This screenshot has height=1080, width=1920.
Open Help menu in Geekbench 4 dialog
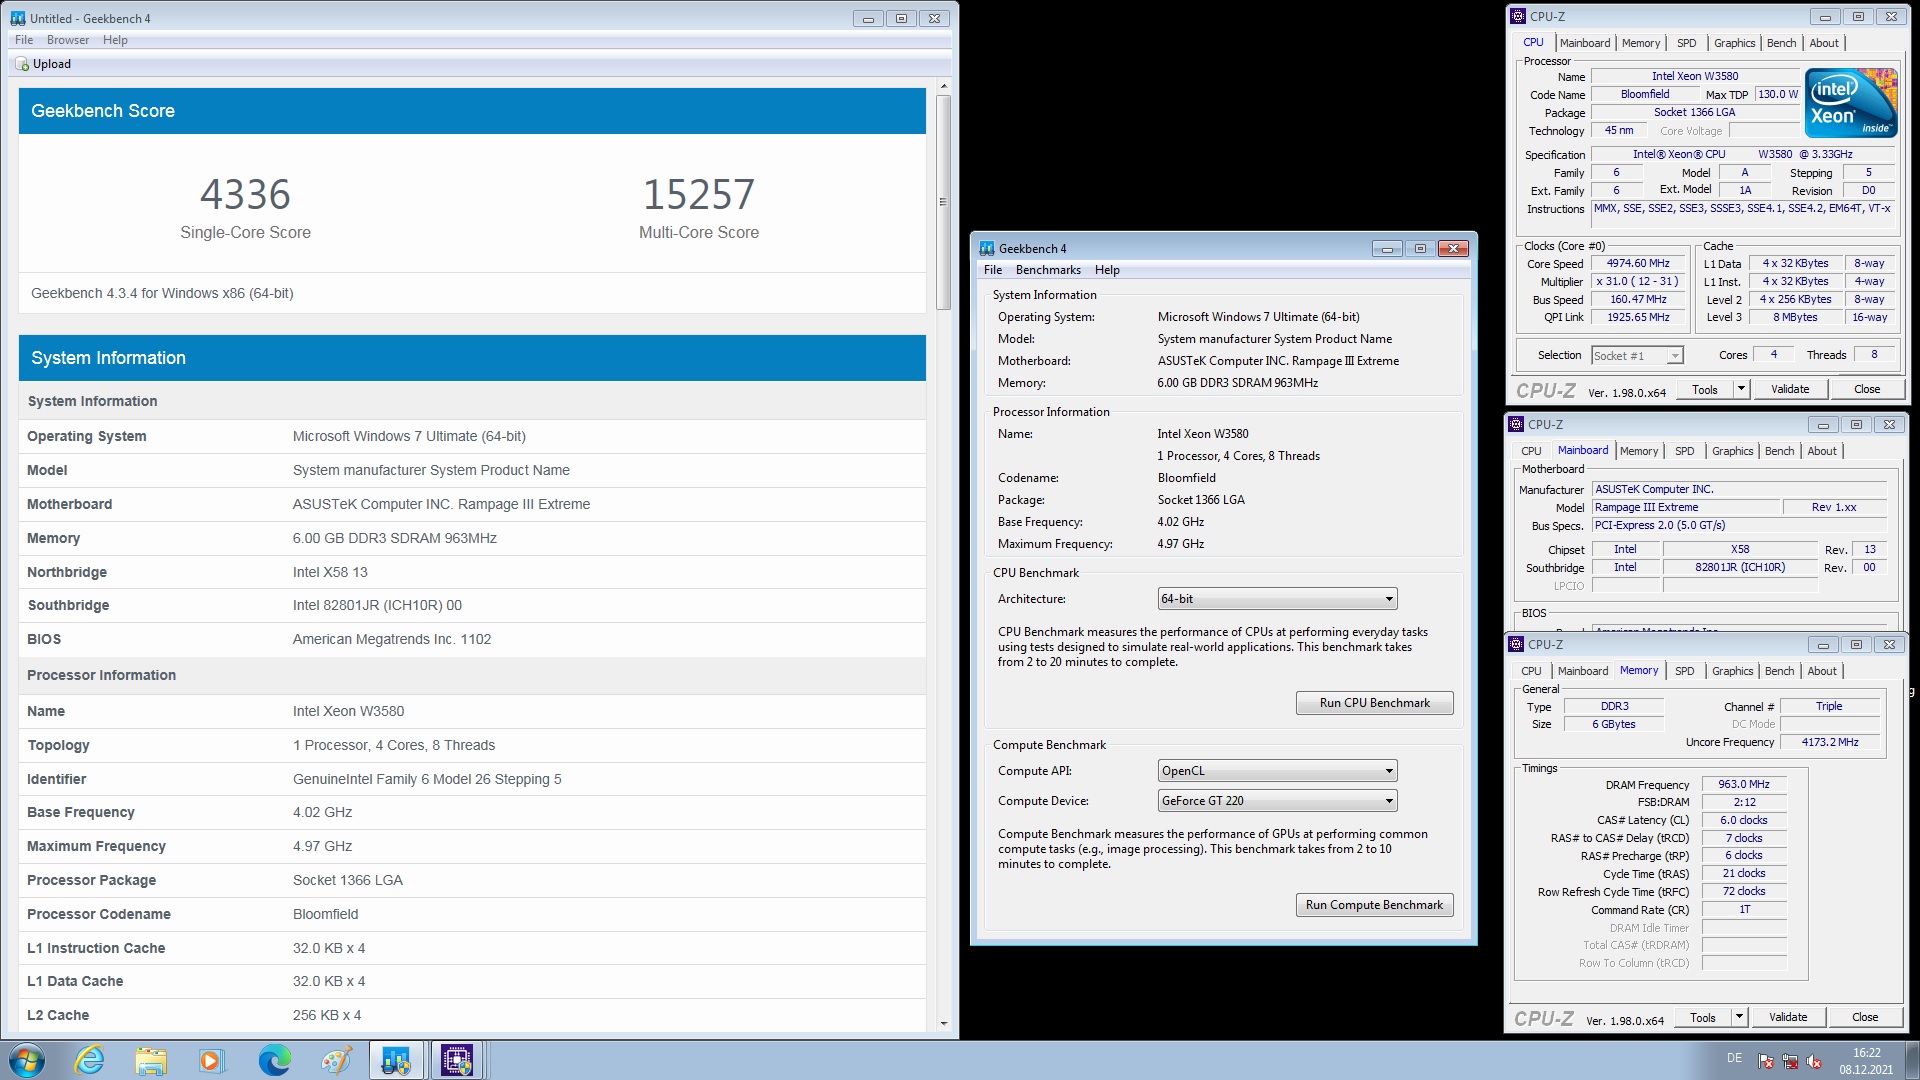(1107, 270)
